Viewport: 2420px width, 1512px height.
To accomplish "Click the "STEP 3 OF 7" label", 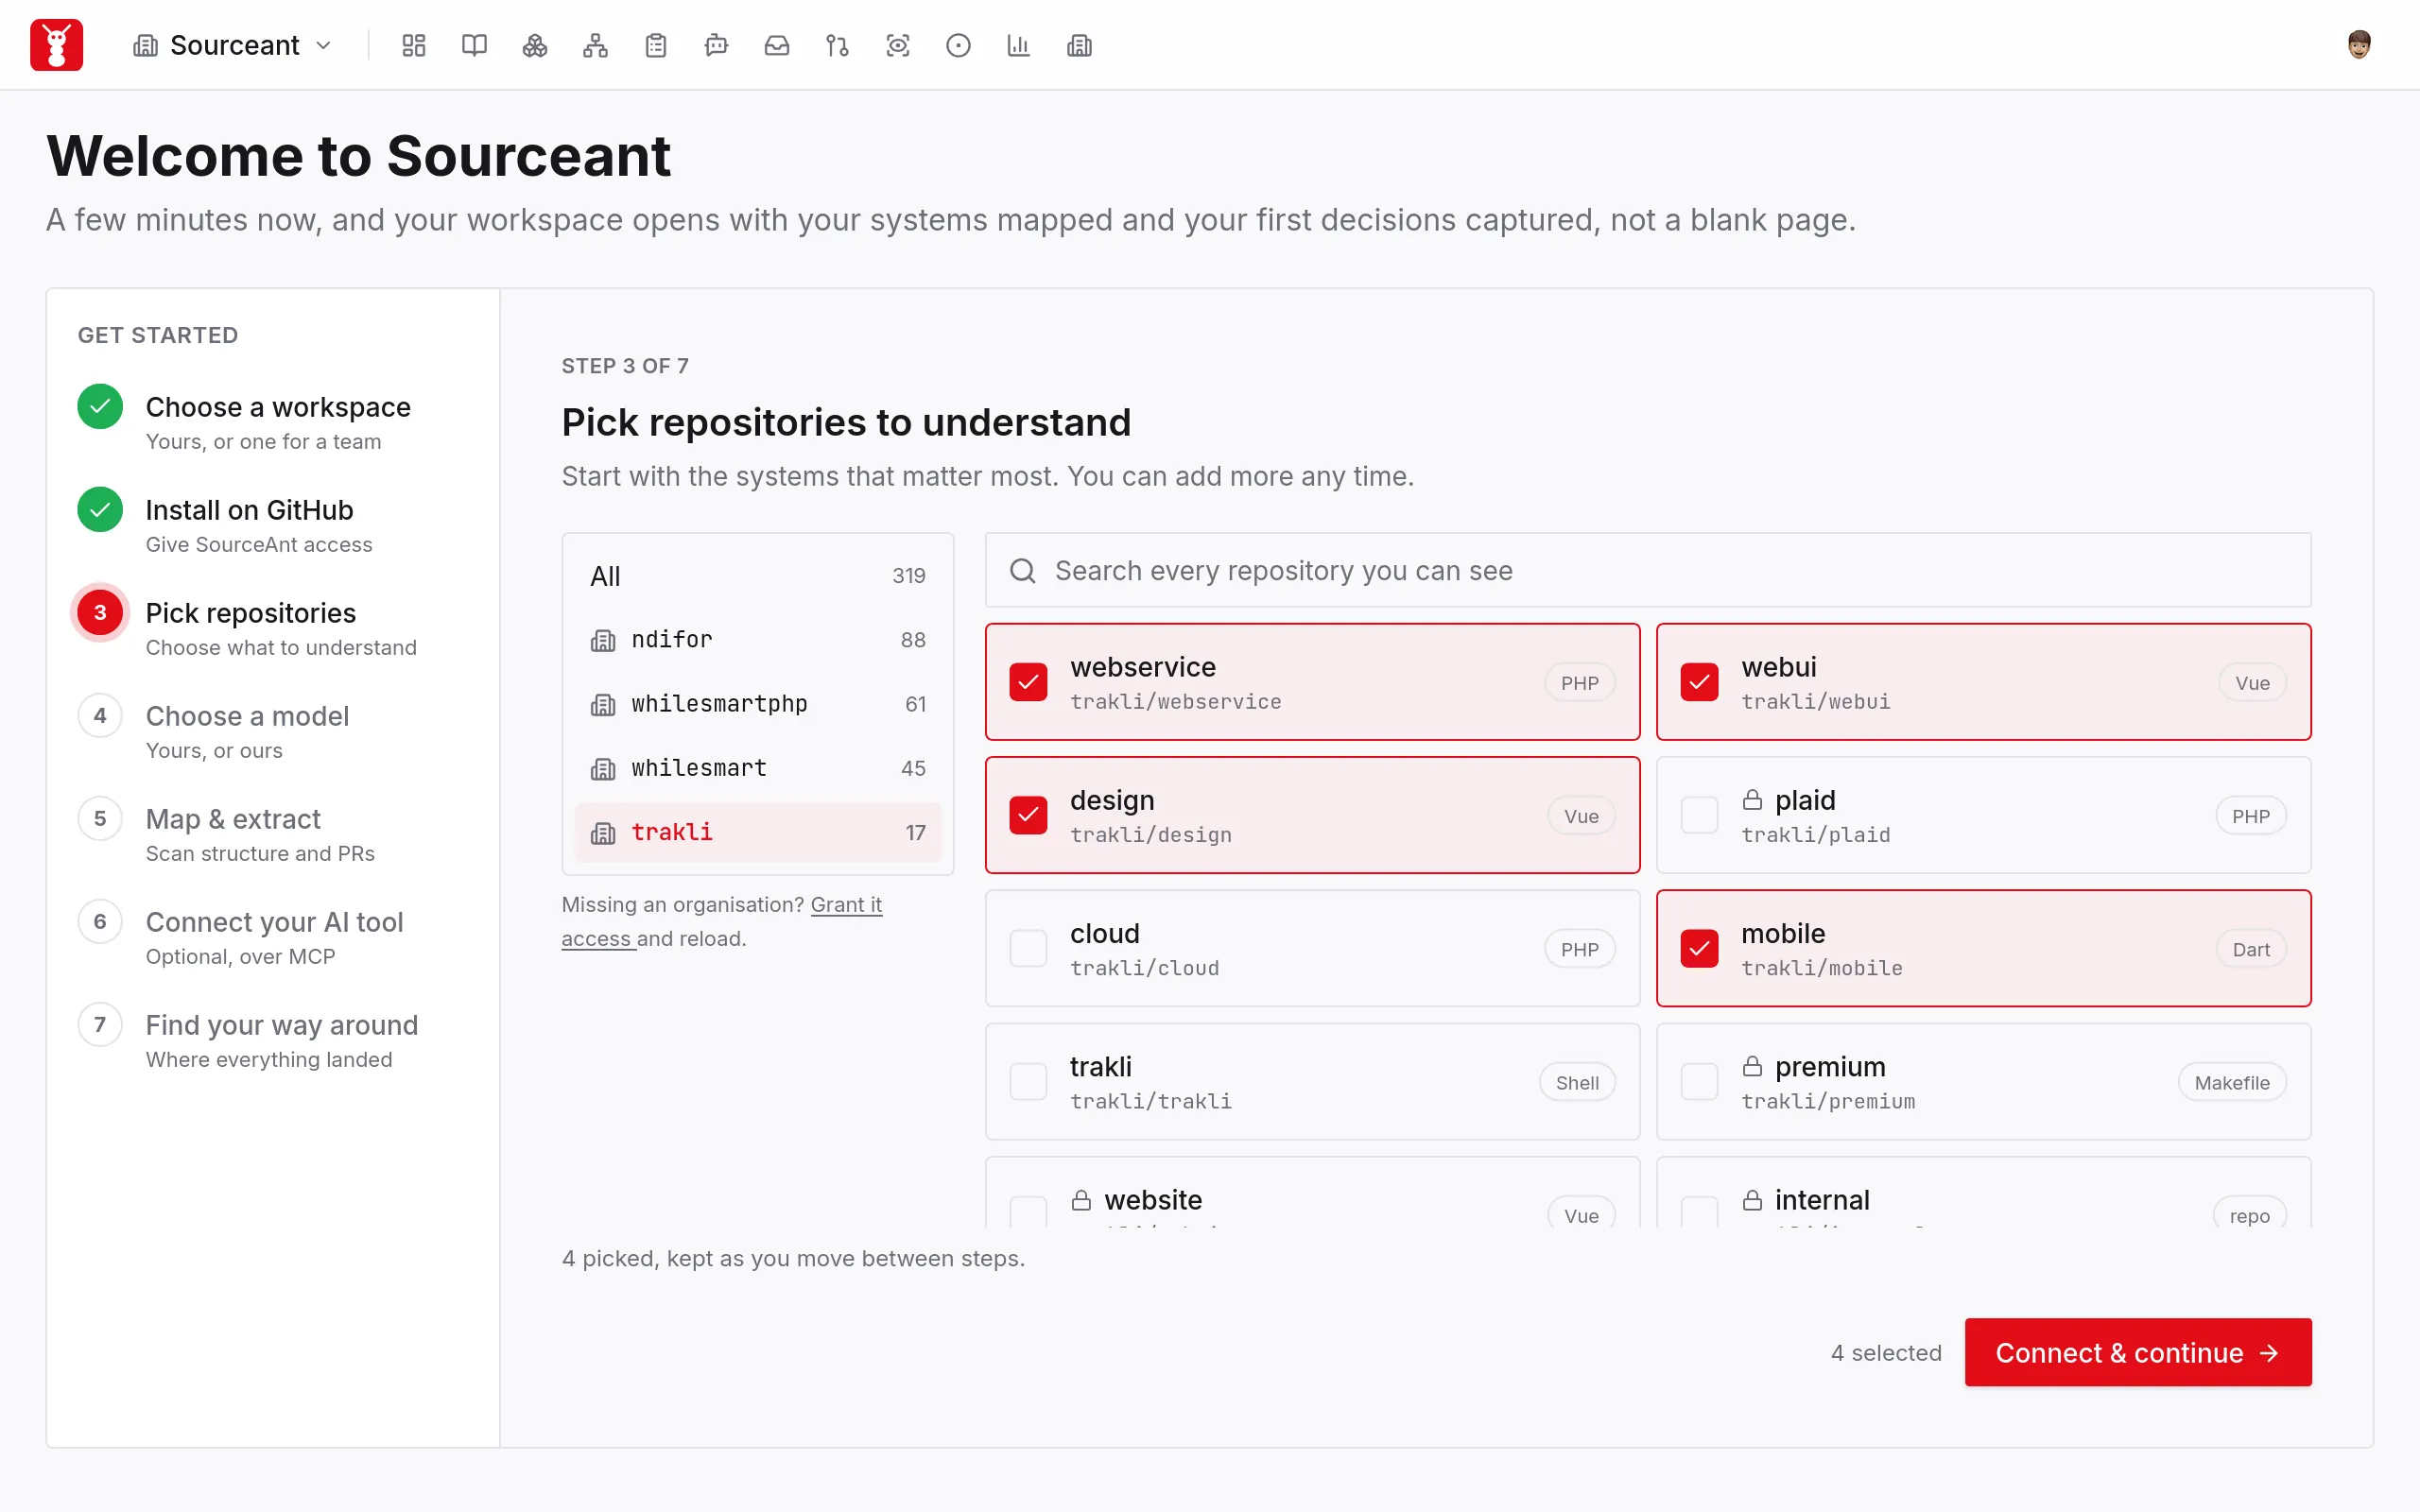I will (625, 366).
